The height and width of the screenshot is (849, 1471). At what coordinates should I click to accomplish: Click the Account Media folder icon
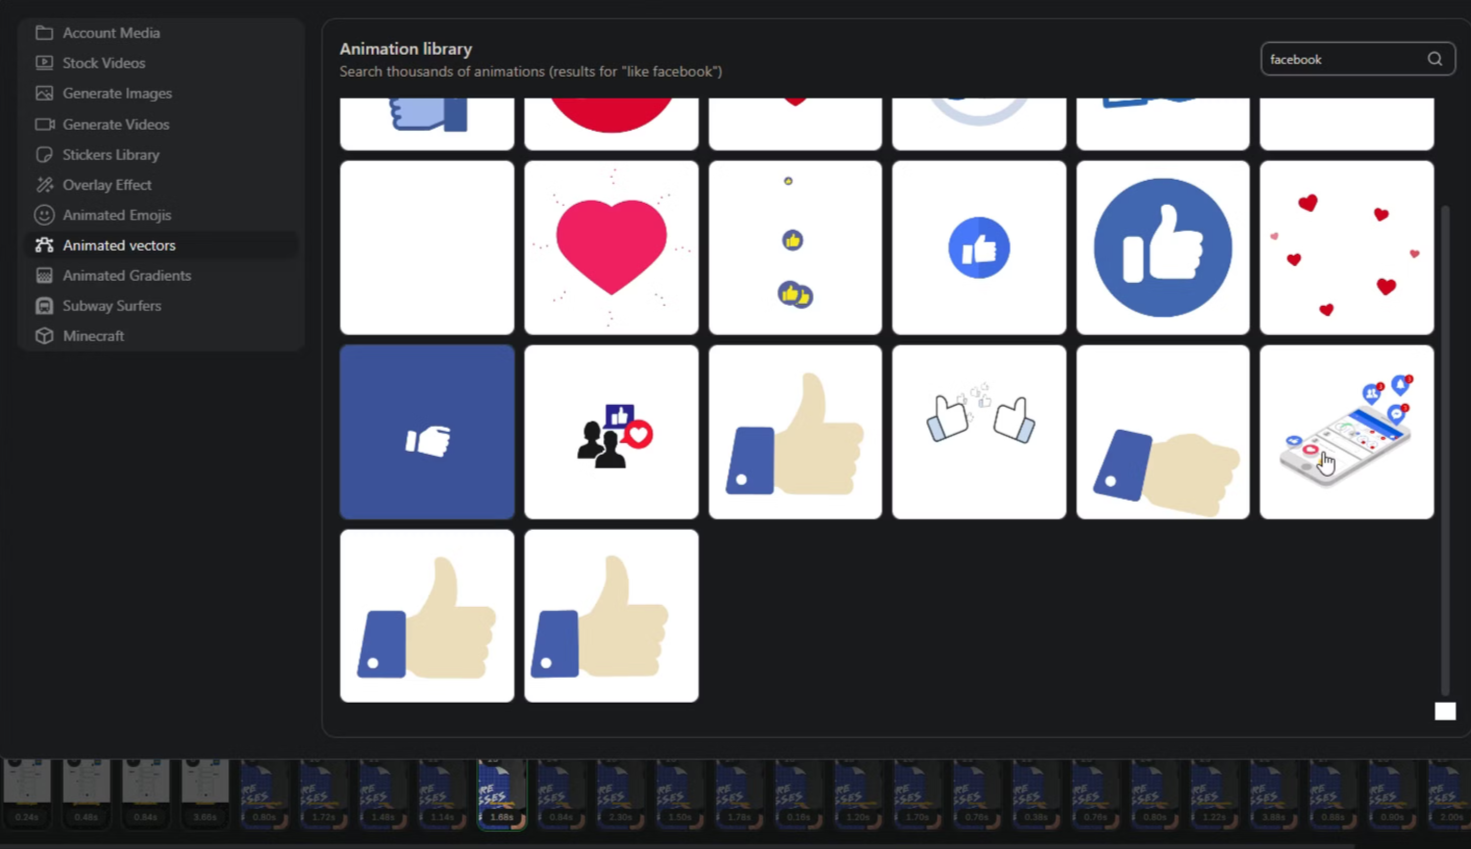pos(44,33)
